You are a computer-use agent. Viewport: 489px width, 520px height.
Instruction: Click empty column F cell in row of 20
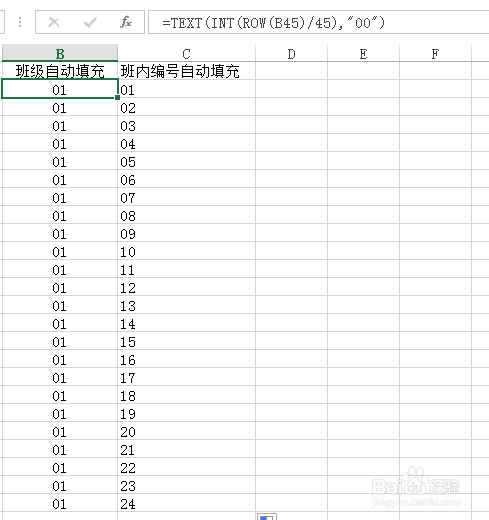tap(435, 432)
